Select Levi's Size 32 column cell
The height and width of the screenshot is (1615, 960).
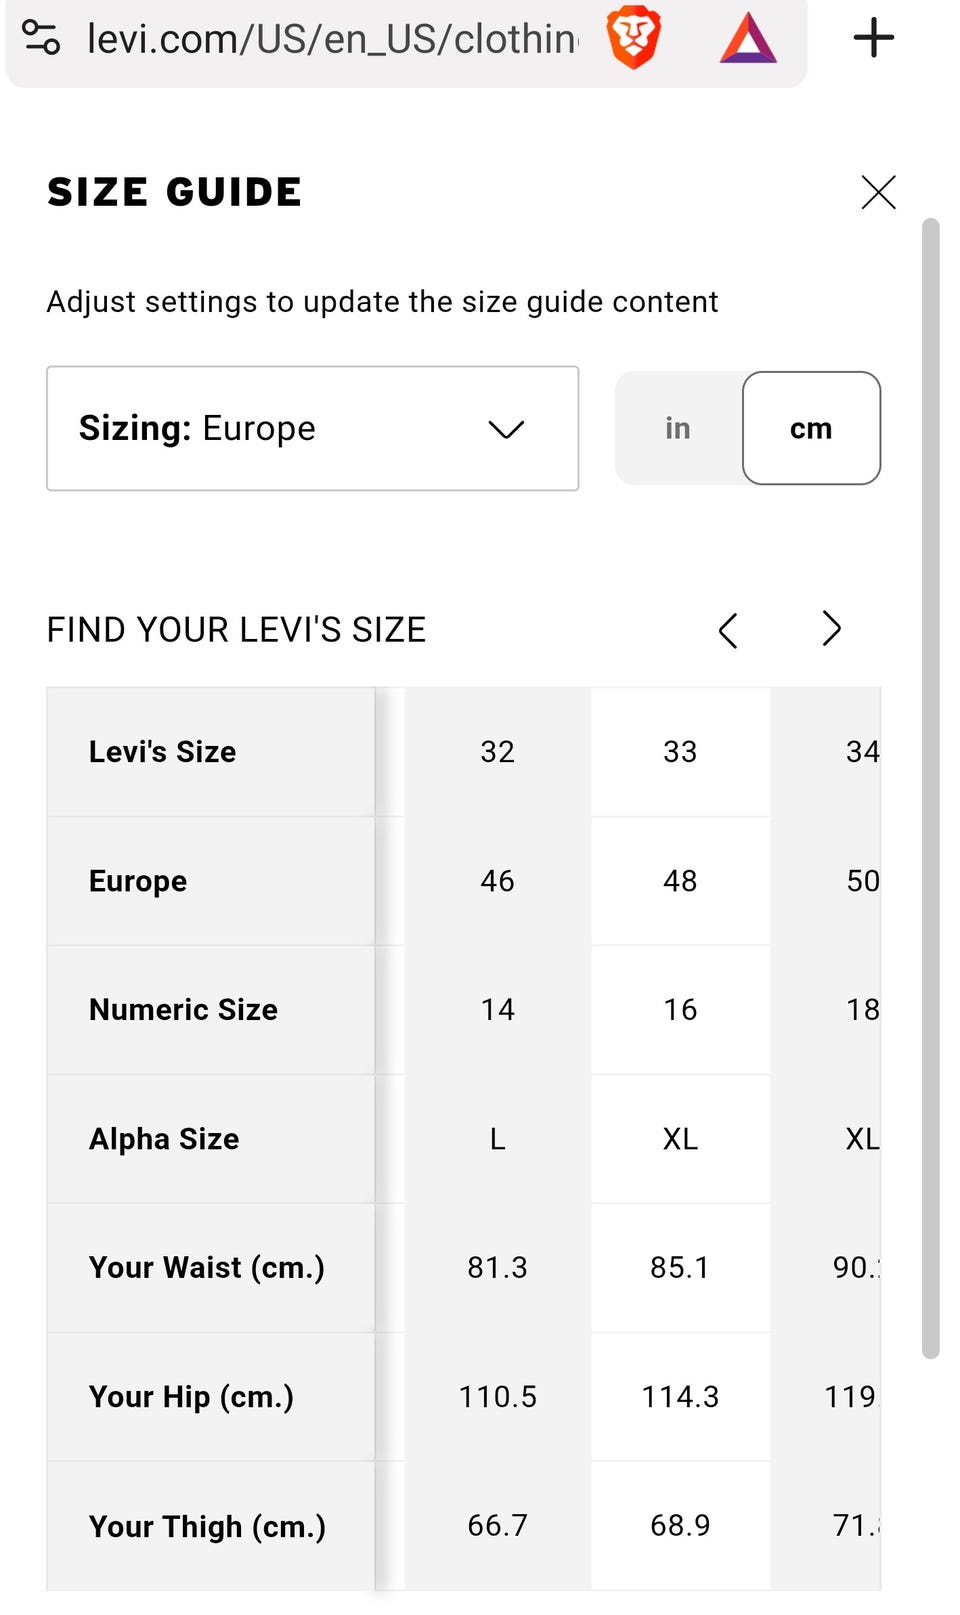(497, 752)
